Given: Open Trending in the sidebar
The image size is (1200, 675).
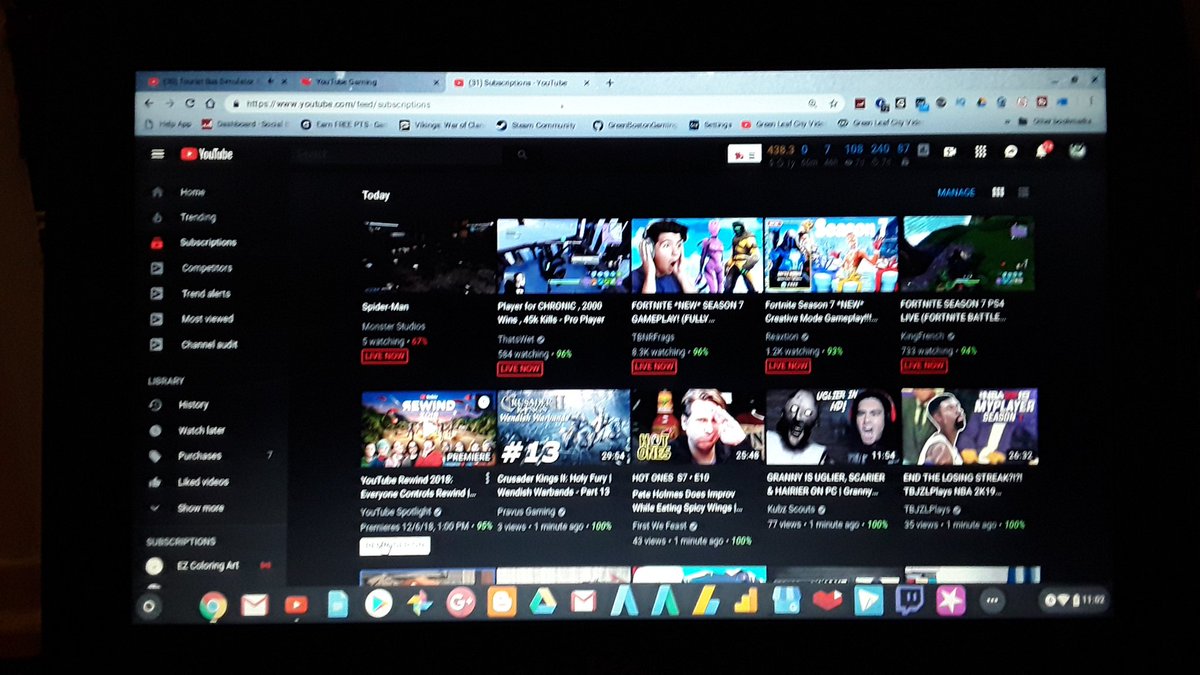Looking at the screenshot, I should [x=183, y=217].
